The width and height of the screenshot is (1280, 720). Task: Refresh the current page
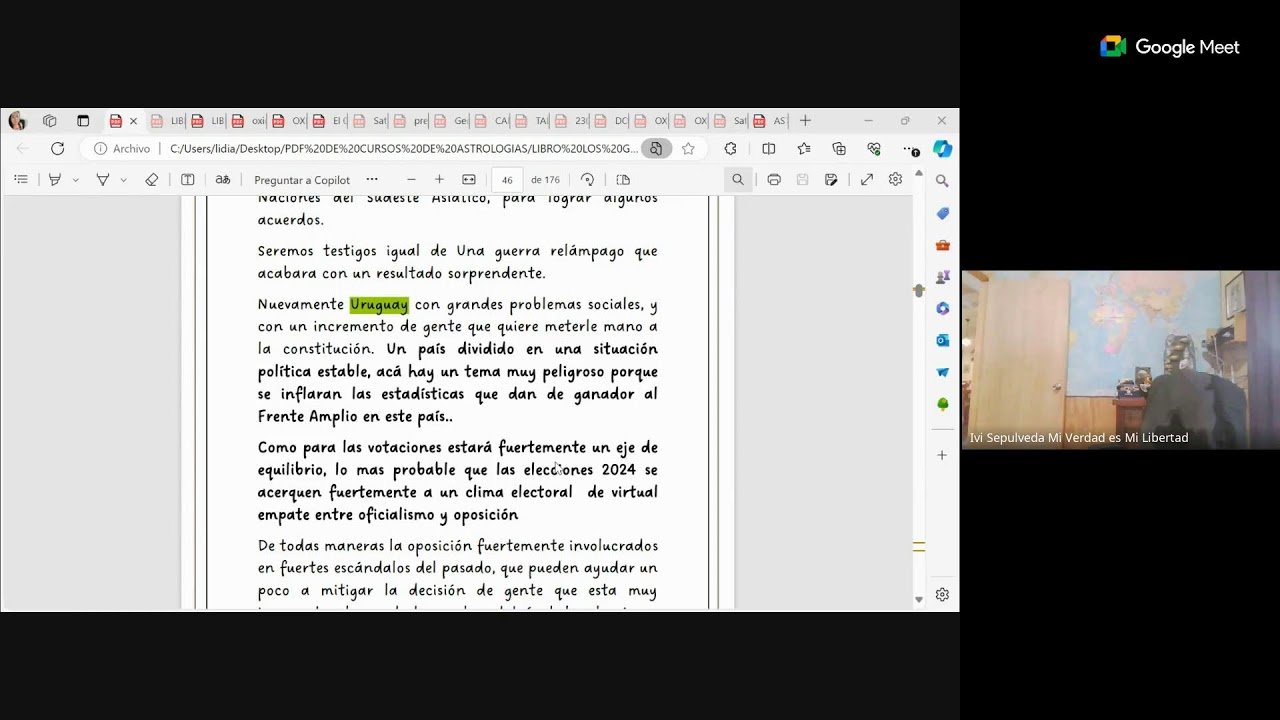[x=57, y=149]
